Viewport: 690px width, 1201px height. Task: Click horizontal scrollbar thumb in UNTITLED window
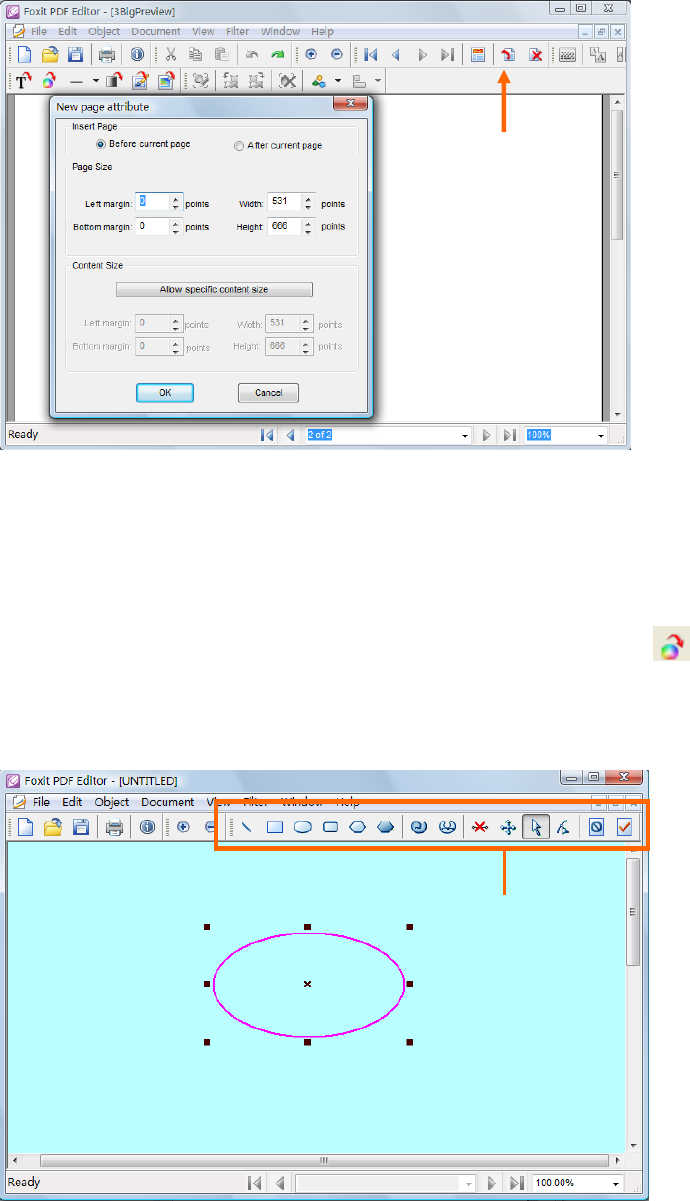click(x=322, y=1161)
